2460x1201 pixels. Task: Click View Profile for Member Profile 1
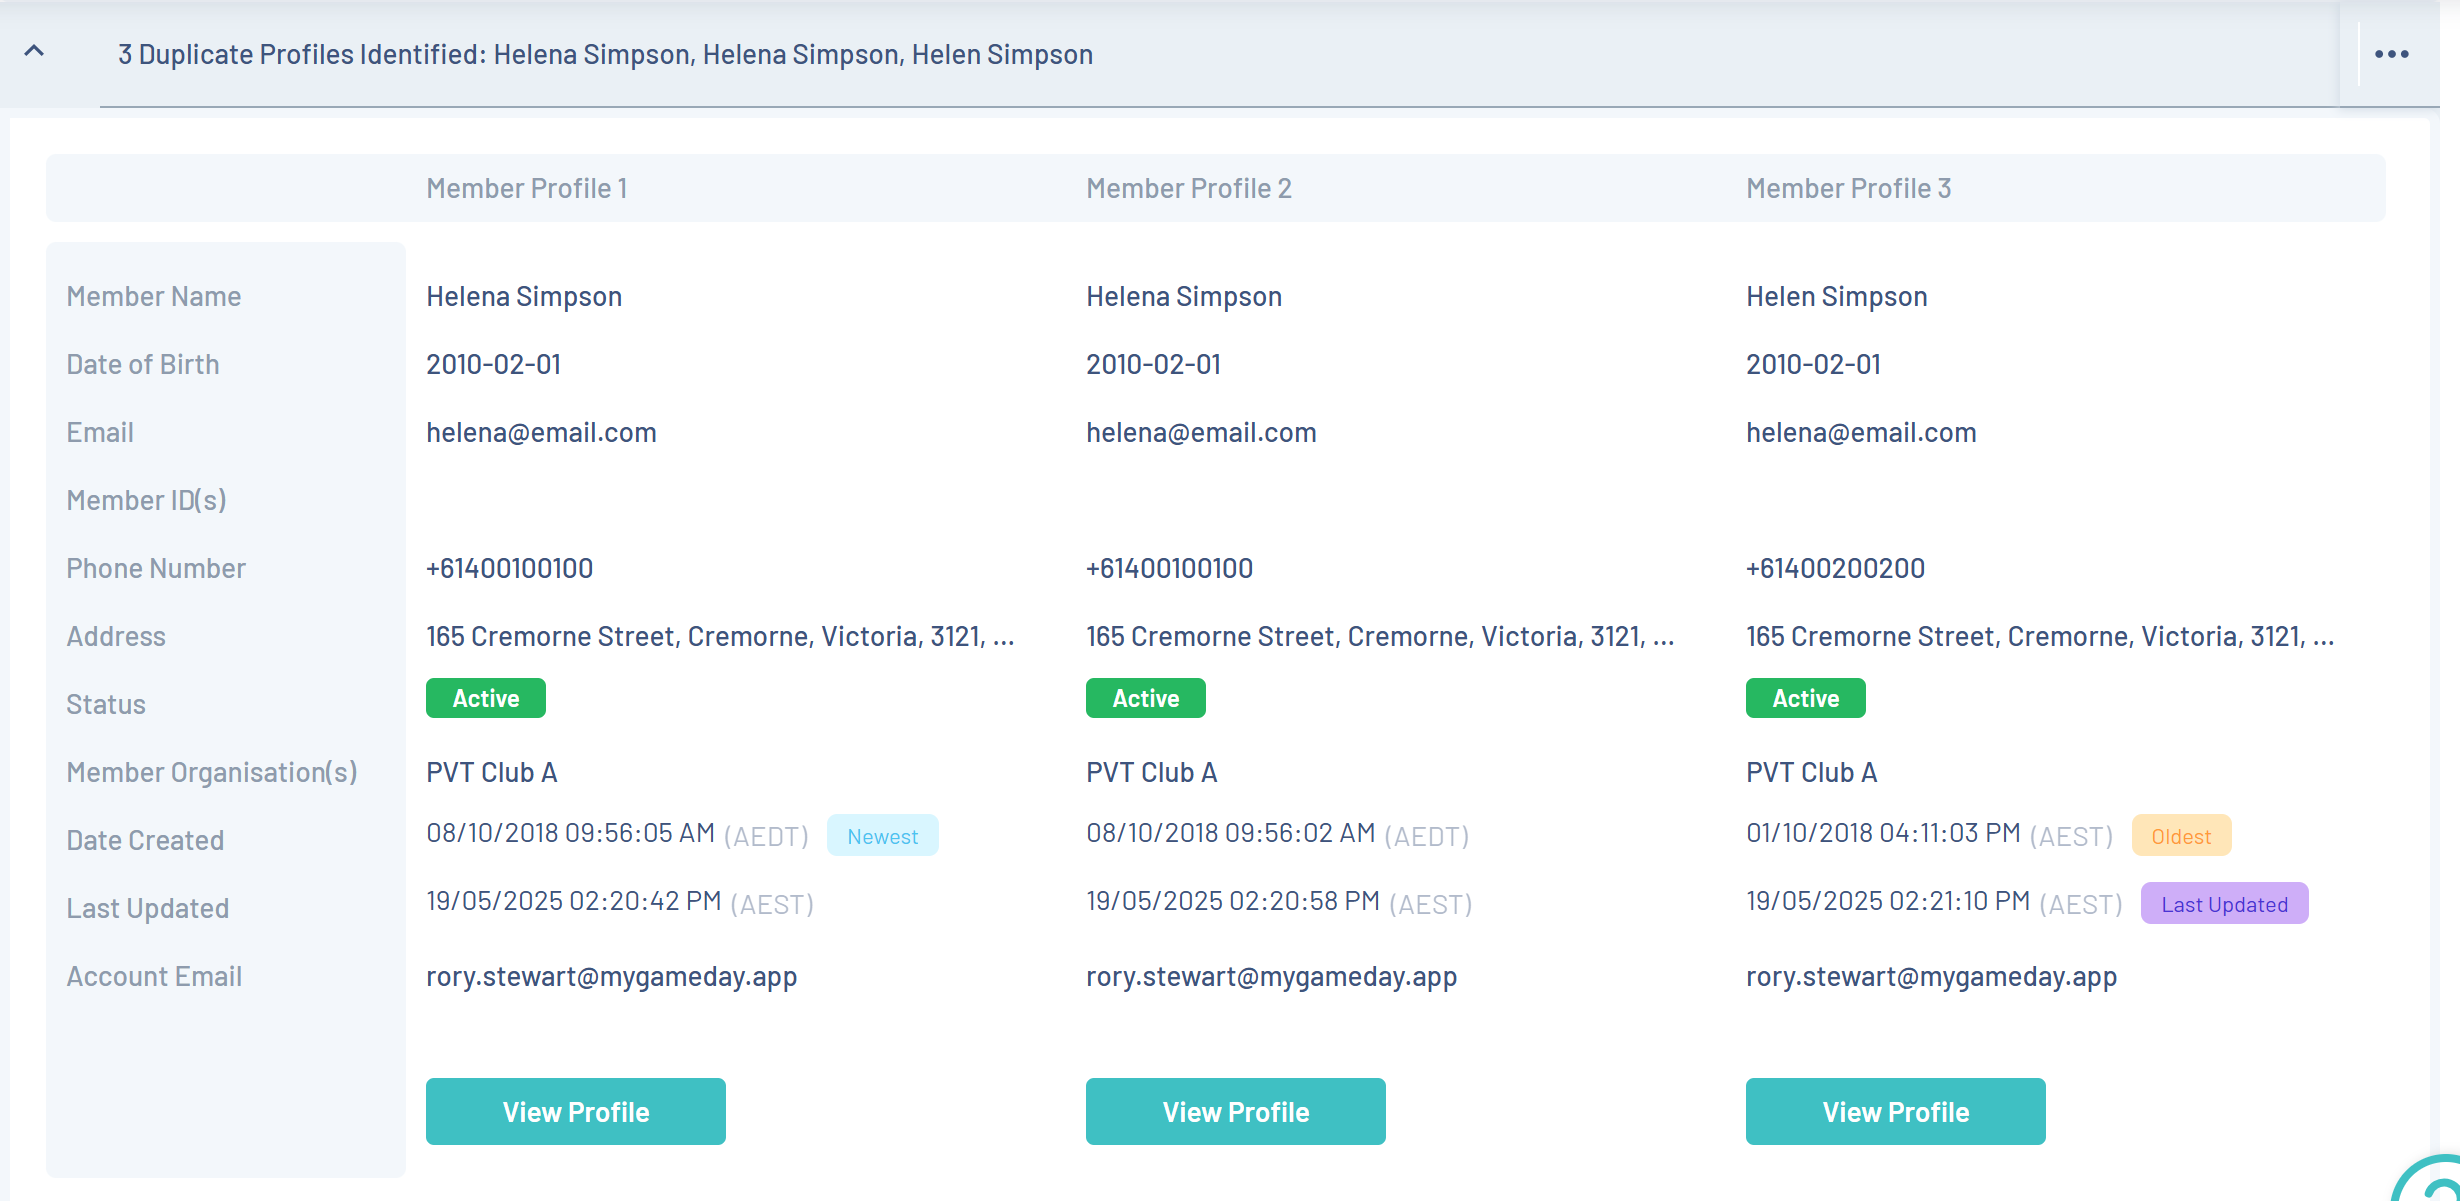point(575,1111)
